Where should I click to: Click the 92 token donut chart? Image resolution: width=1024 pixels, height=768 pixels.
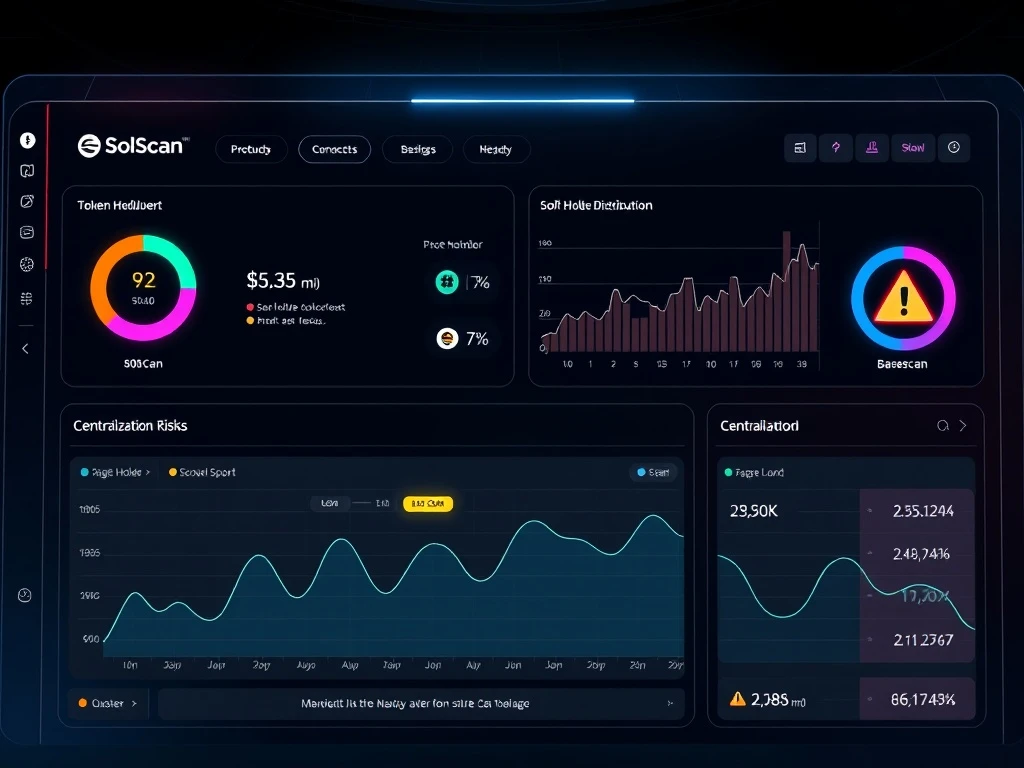[143, 288]
